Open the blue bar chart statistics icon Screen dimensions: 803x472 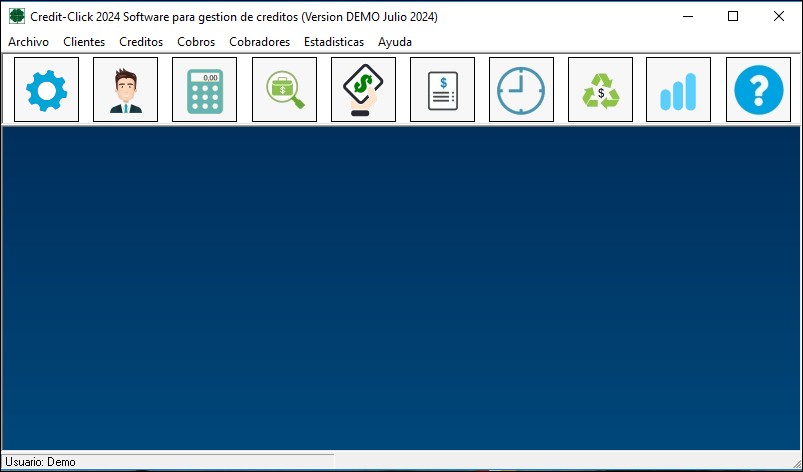678,90
